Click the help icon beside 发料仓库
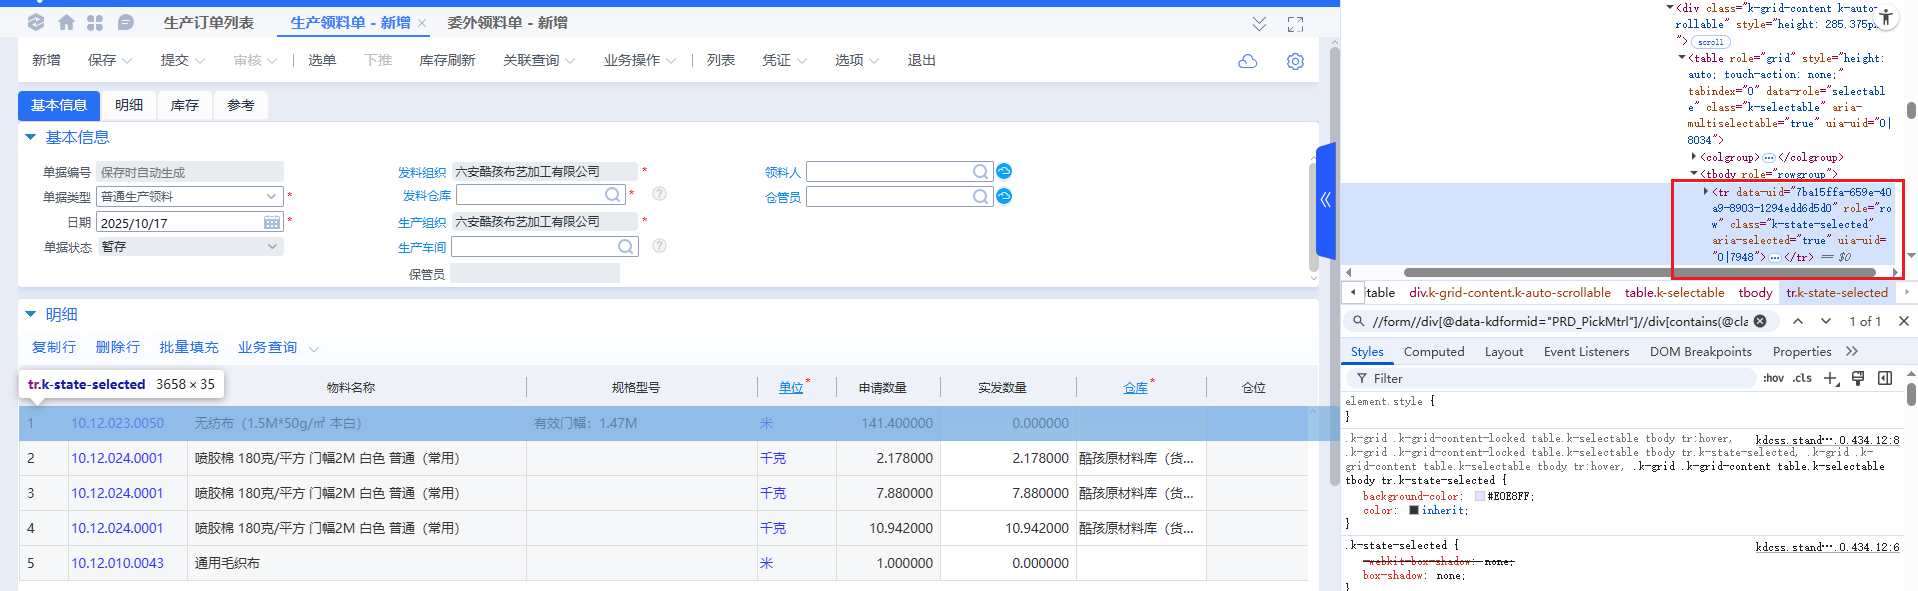Viewport: 1918px width, 591px height. click(659, 194)
